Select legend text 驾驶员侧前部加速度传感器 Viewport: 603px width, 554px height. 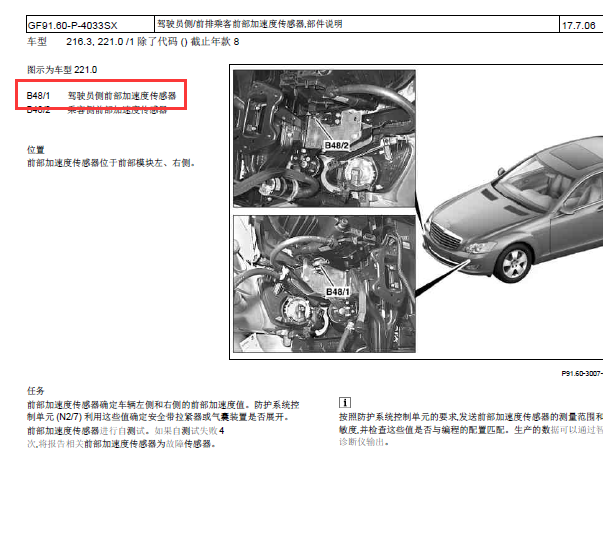click(x=122, y=96)
